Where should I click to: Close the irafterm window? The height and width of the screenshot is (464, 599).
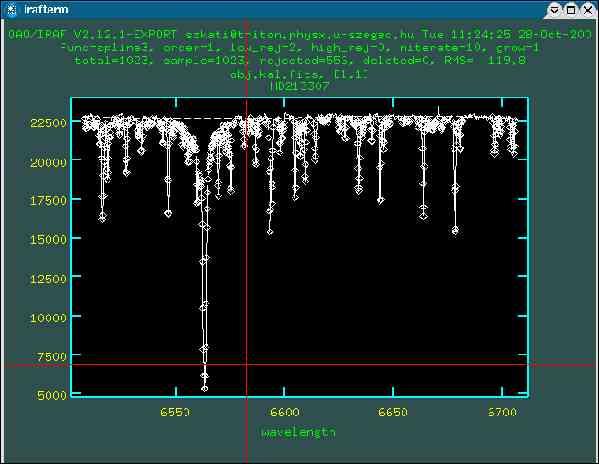(588, 10)
